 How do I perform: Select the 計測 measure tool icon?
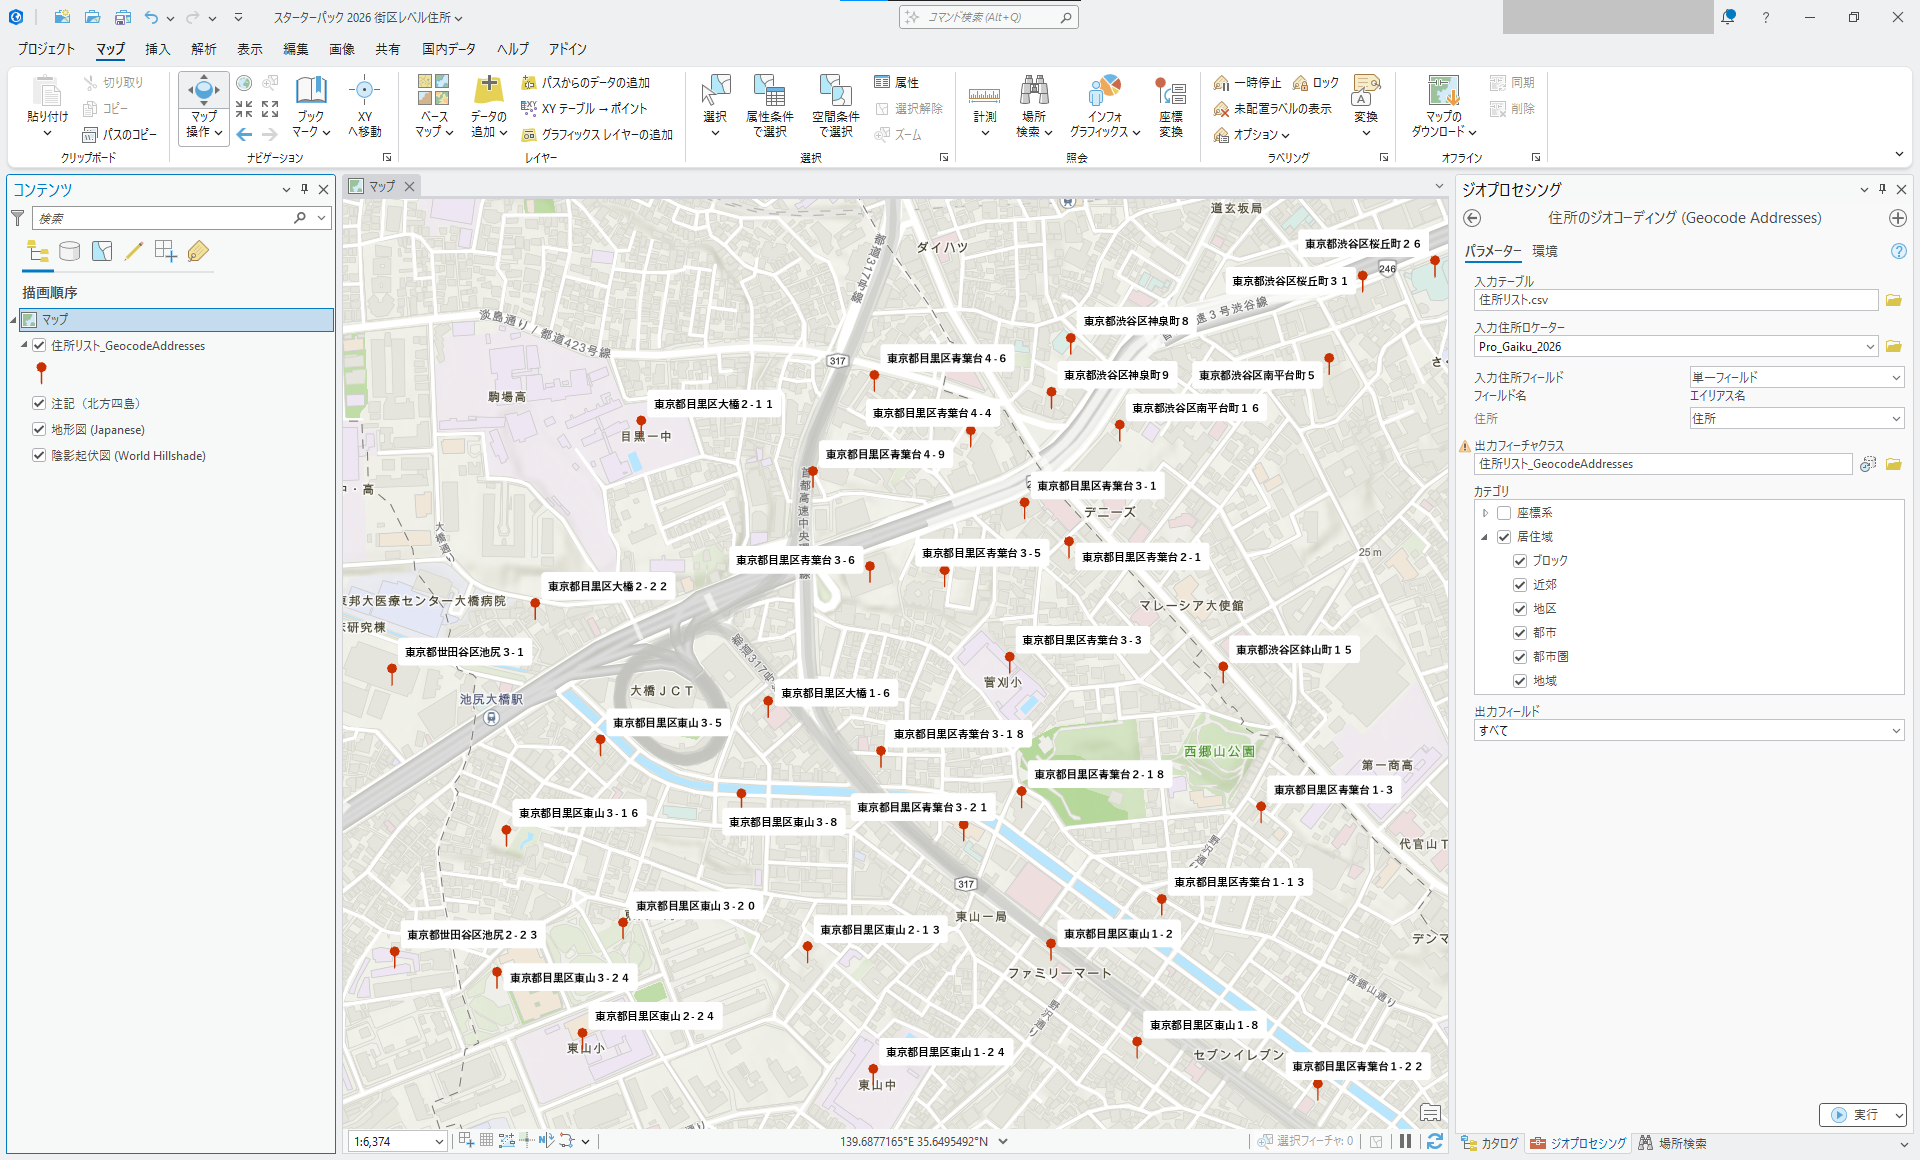pos(984,95)
